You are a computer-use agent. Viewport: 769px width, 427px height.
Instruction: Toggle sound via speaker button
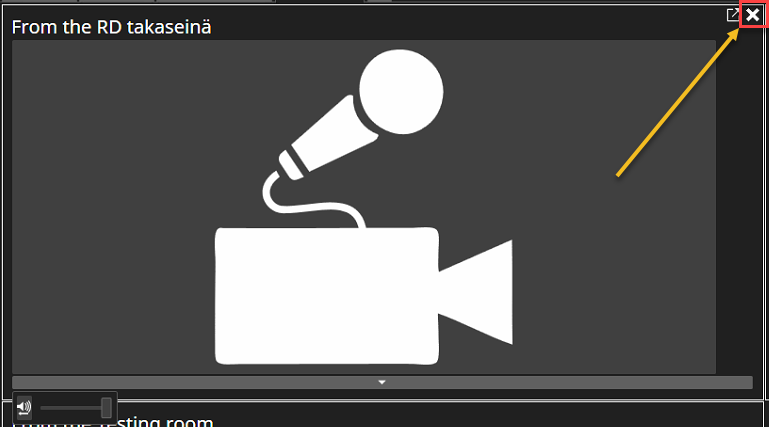point(24,407)
